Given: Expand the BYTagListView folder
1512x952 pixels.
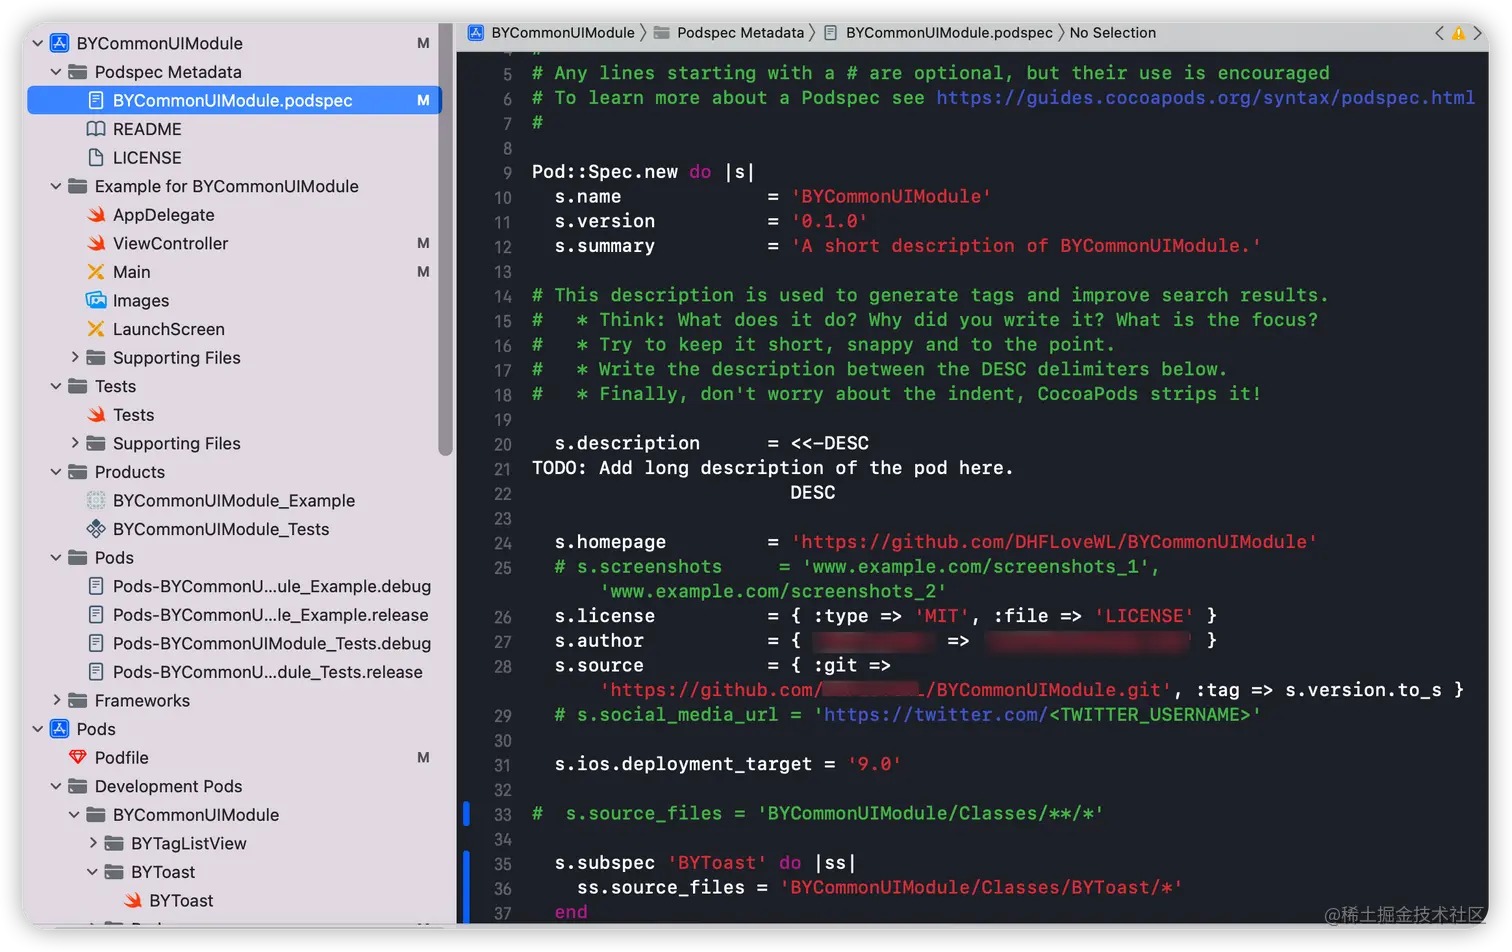Looking at the screenshot, I should click(x=93, y=843).
